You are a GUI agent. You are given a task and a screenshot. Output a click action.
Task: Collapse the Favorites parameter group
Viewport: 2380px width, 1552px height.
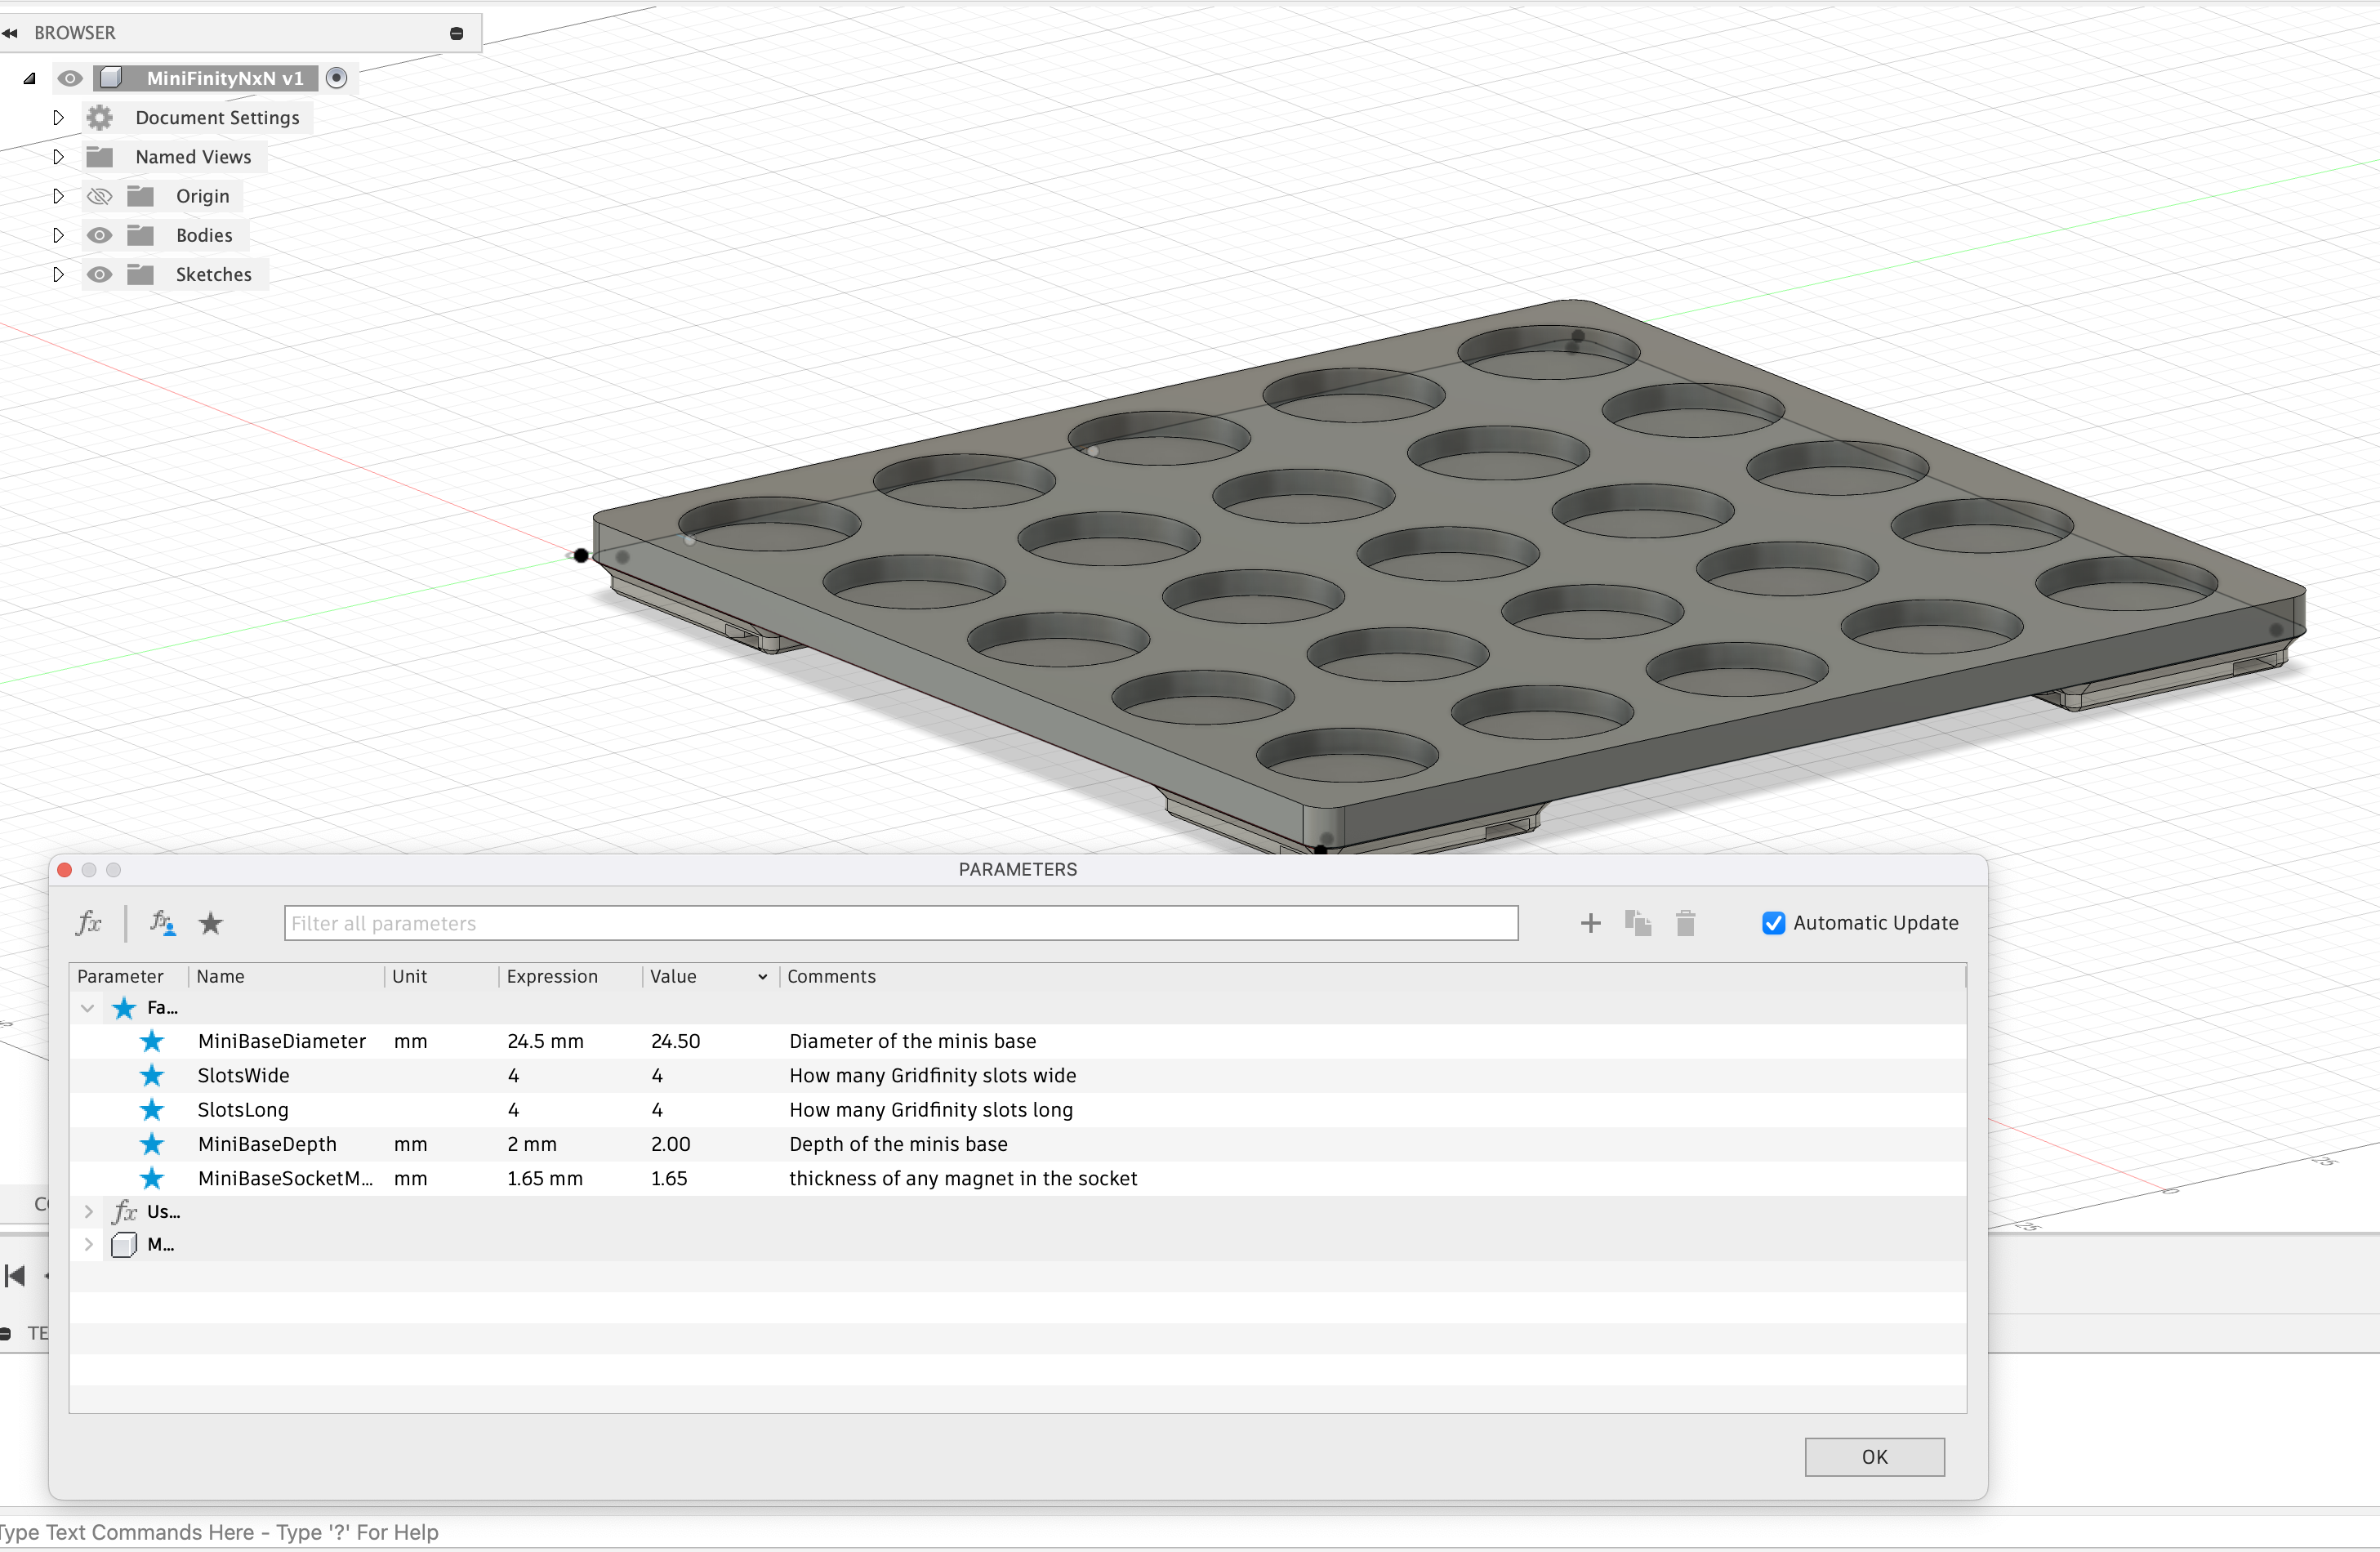click(88, 1008)
